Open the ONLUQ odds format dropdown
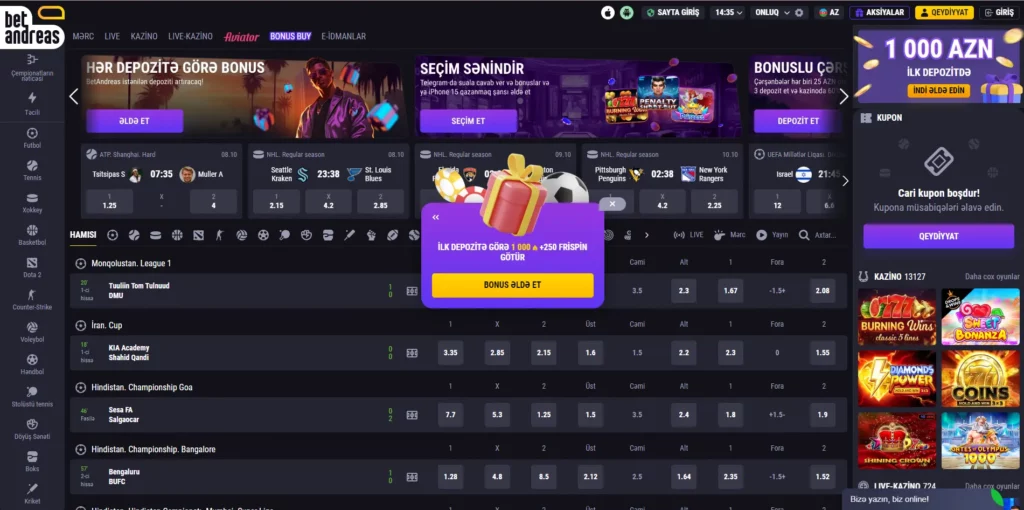Screen dimensions: 1024x510 tap(773, 12)
